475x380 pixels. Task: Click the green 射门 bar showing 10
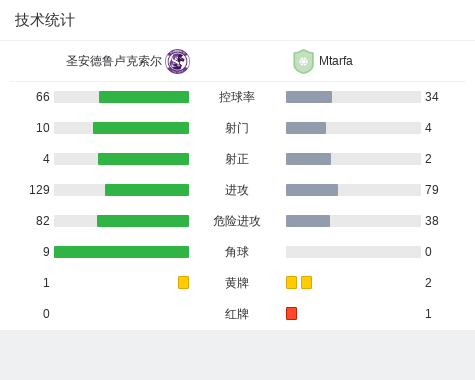tap(141, 128)
